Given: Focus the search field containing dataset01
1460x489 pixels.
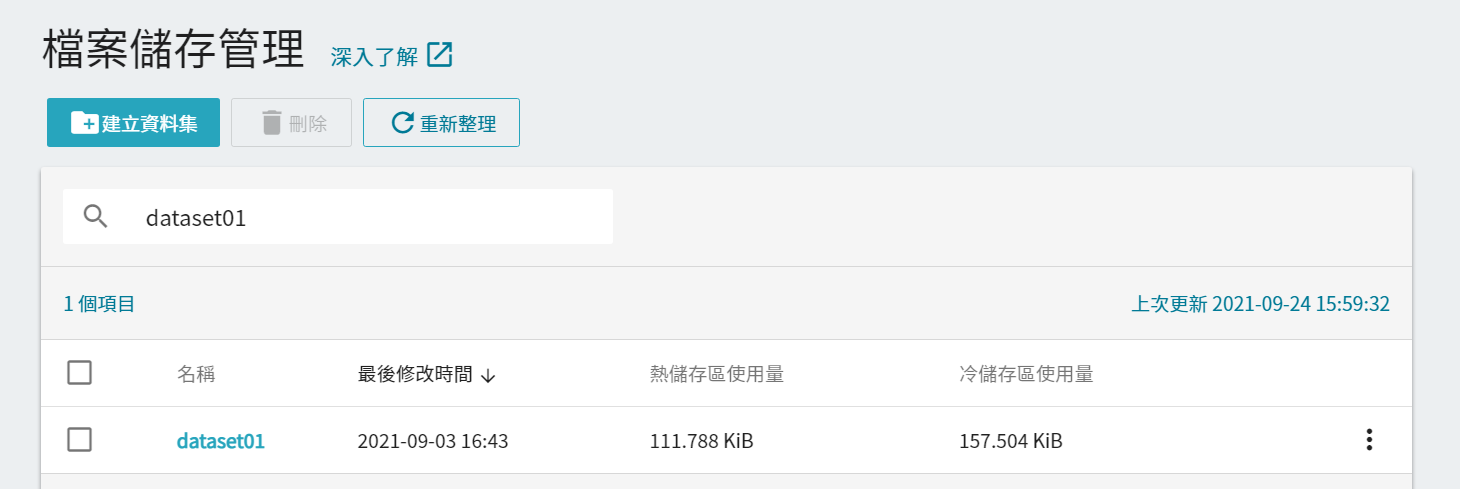Looking at the screenshot, I should 370,217.
